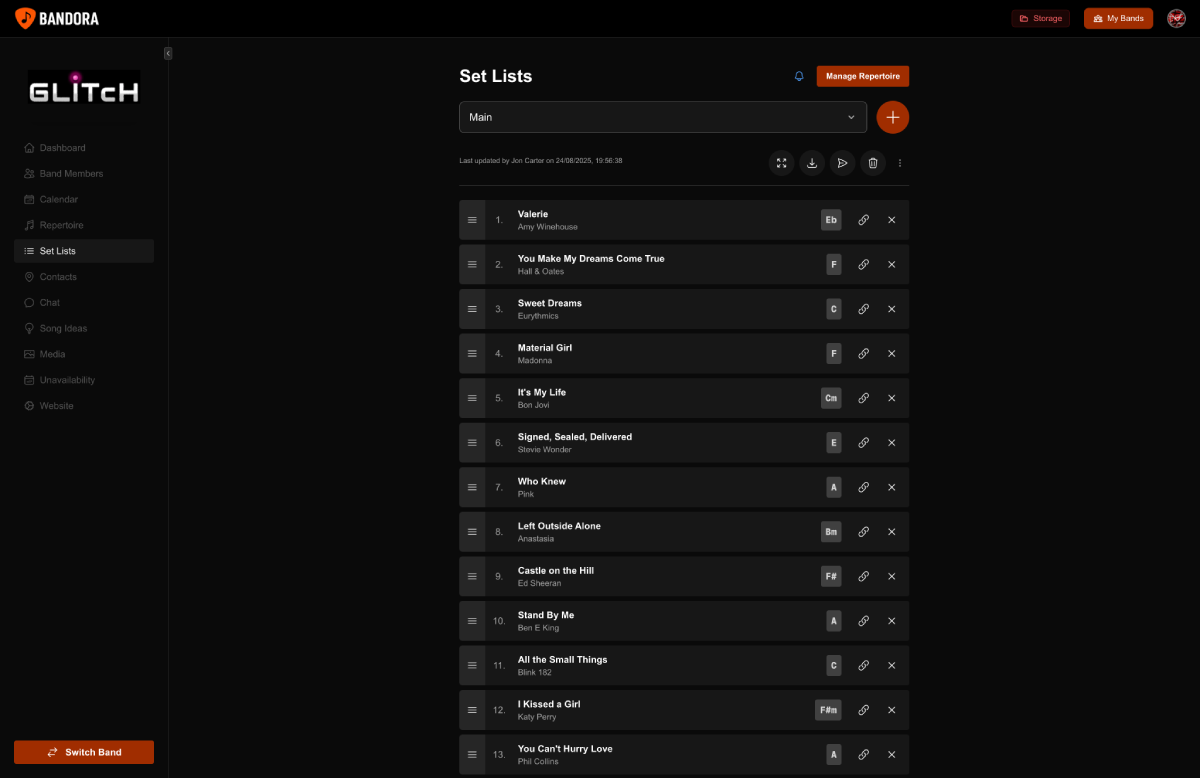Download the Main set list
Screen dimensions: 1200x778
[x=811, y=162]
